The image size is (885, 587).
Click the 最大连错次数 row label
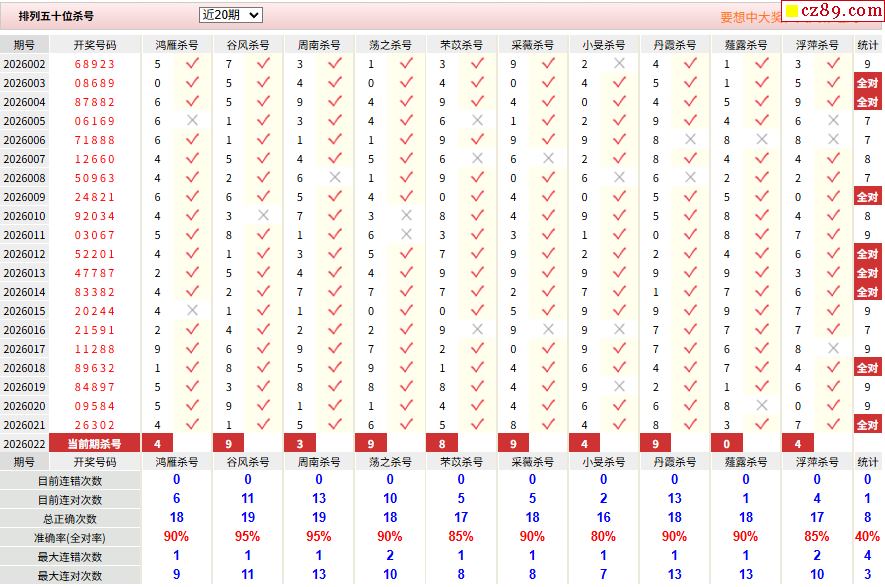point(70,557)
